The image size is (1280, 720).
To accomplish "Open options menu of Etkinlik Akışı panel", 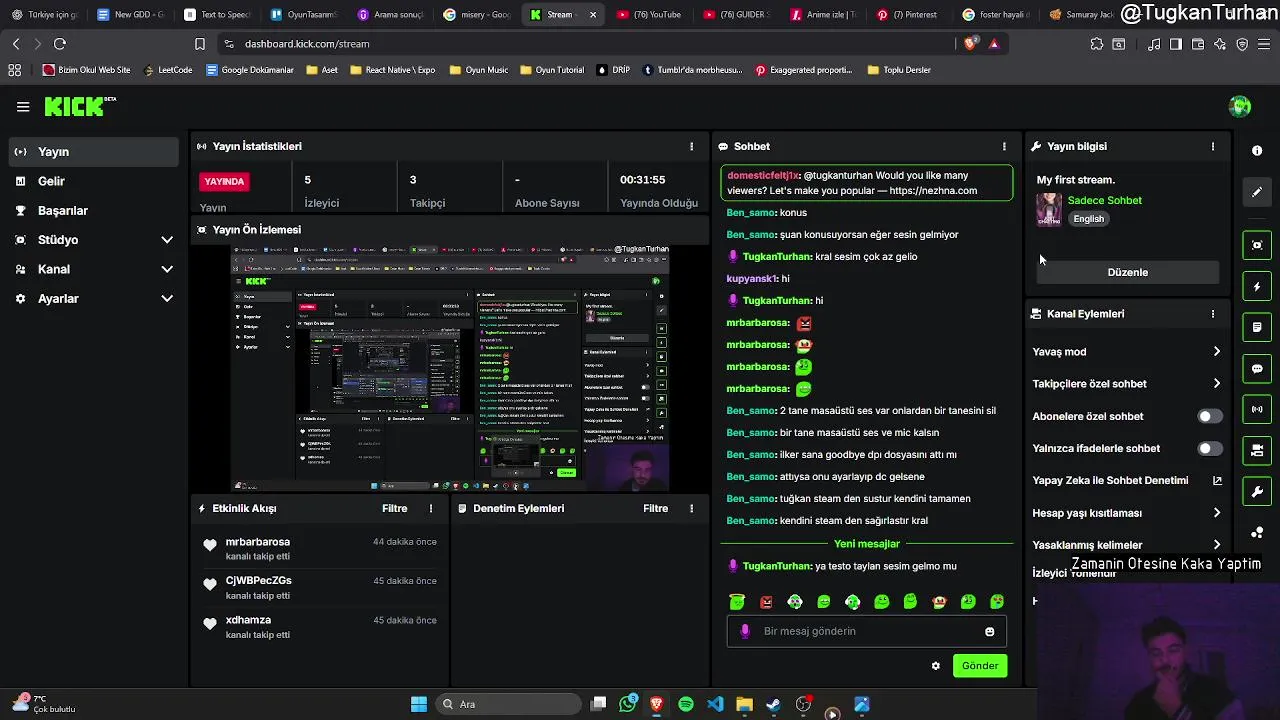I will pyautogui.click(x=431, y=508).
